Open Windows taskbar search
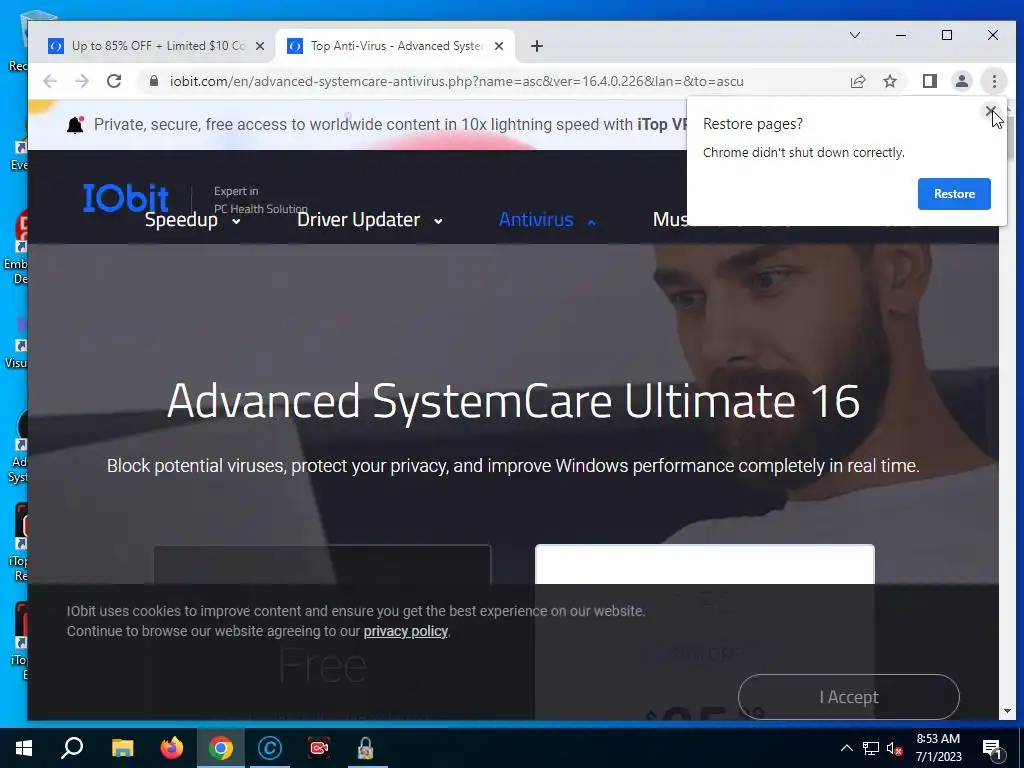Screen dimensions: 1024x768 72,748
